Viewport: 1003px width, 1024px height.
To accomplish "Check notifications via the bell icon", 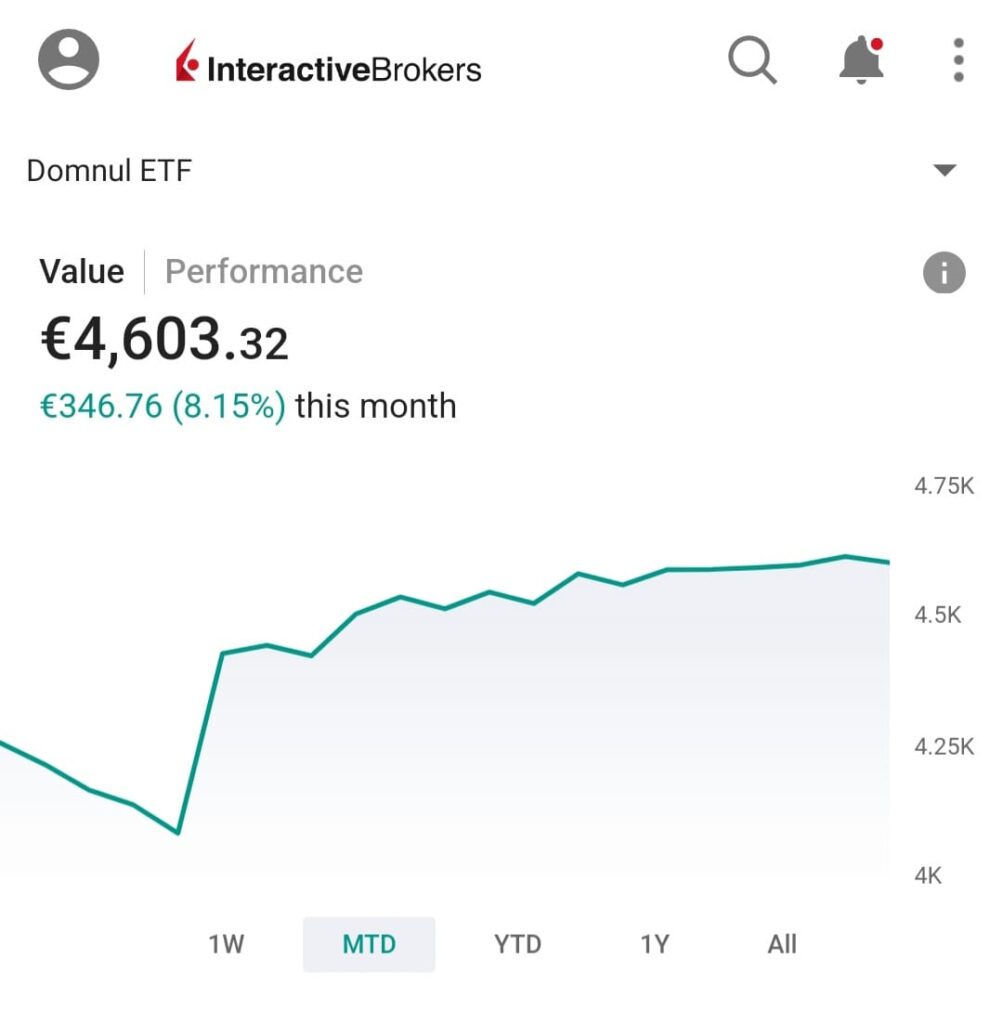I will (860, 62).
